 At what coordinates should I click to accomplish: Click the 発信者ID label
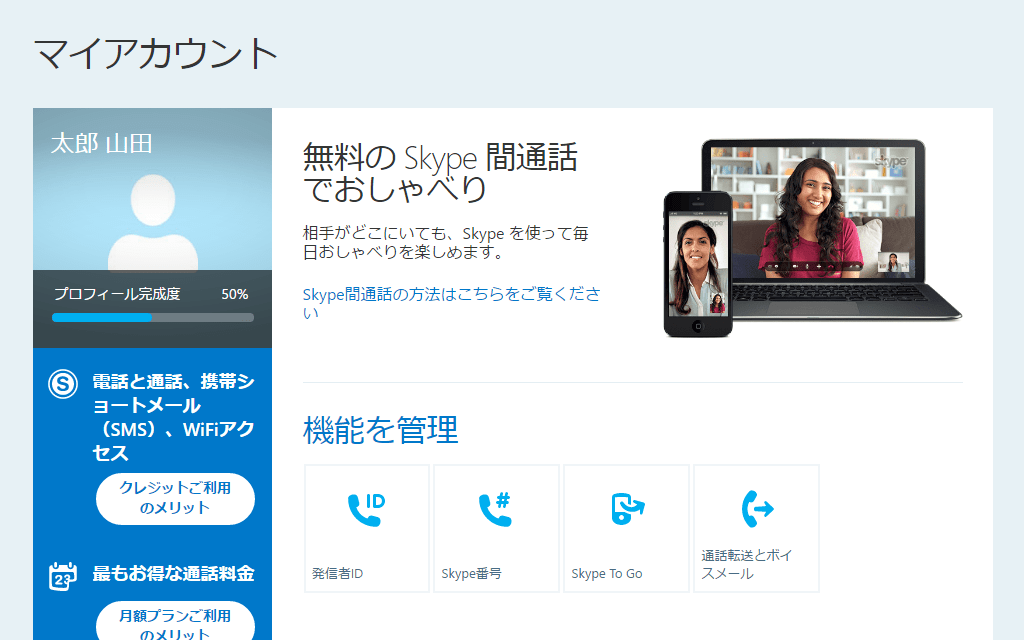(x=337, y=573)
